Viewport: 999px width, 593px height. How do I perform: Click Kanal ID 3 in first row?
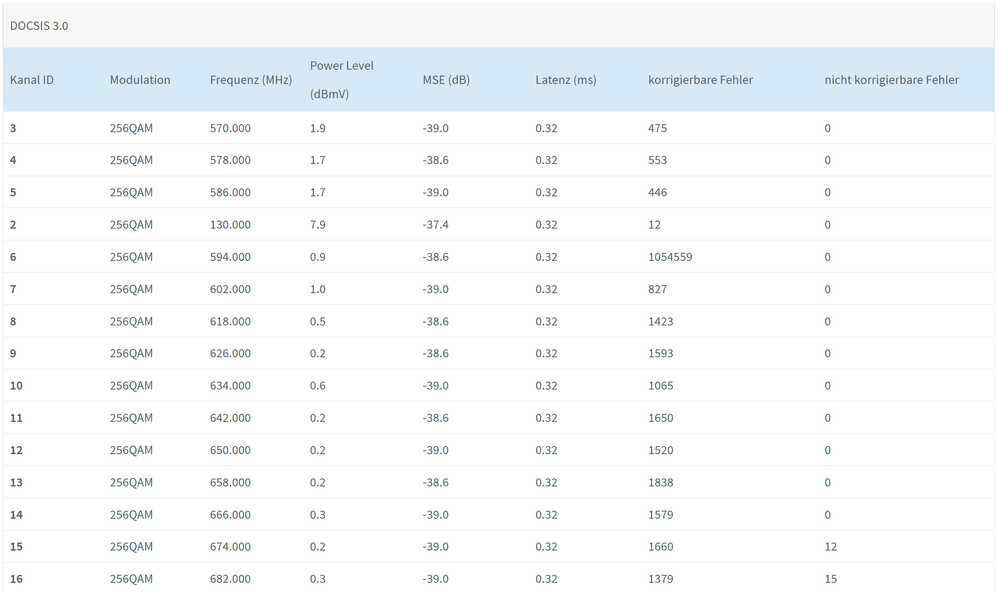click(x=13, y=128)
